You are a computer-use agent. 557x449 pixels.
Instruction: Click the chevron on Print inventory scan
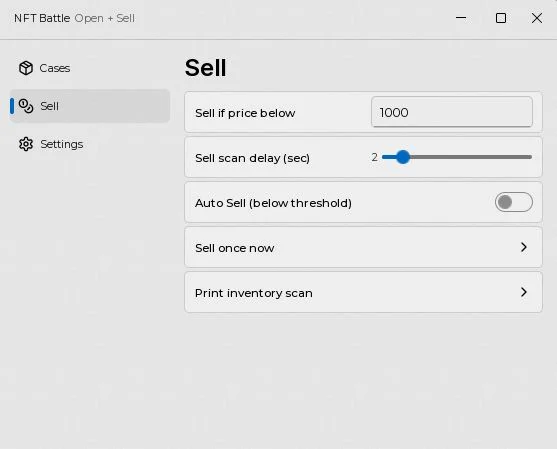(524, 292)
